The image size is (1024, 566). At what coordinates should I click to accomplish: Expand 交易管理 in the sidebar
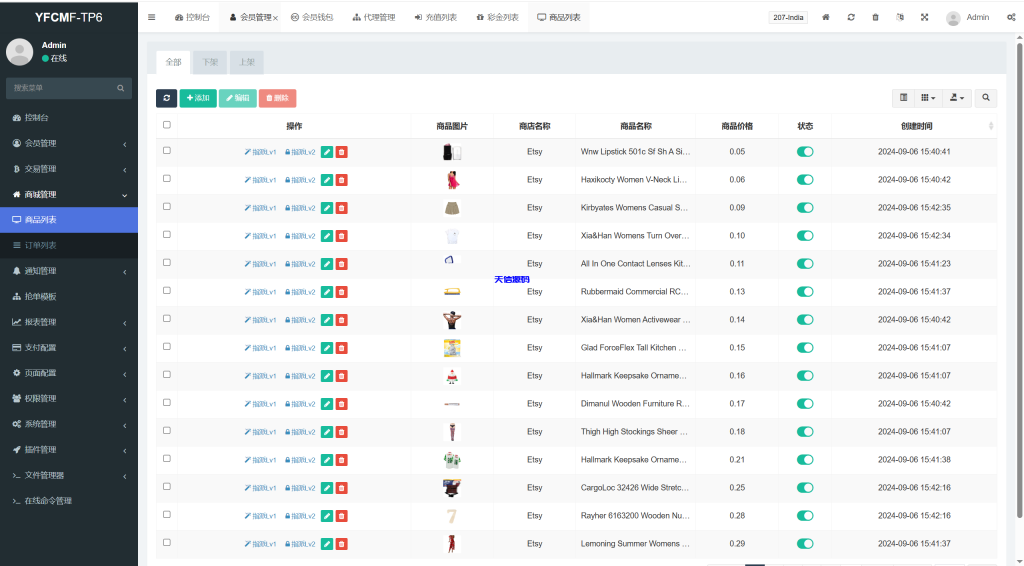(69, 168)
